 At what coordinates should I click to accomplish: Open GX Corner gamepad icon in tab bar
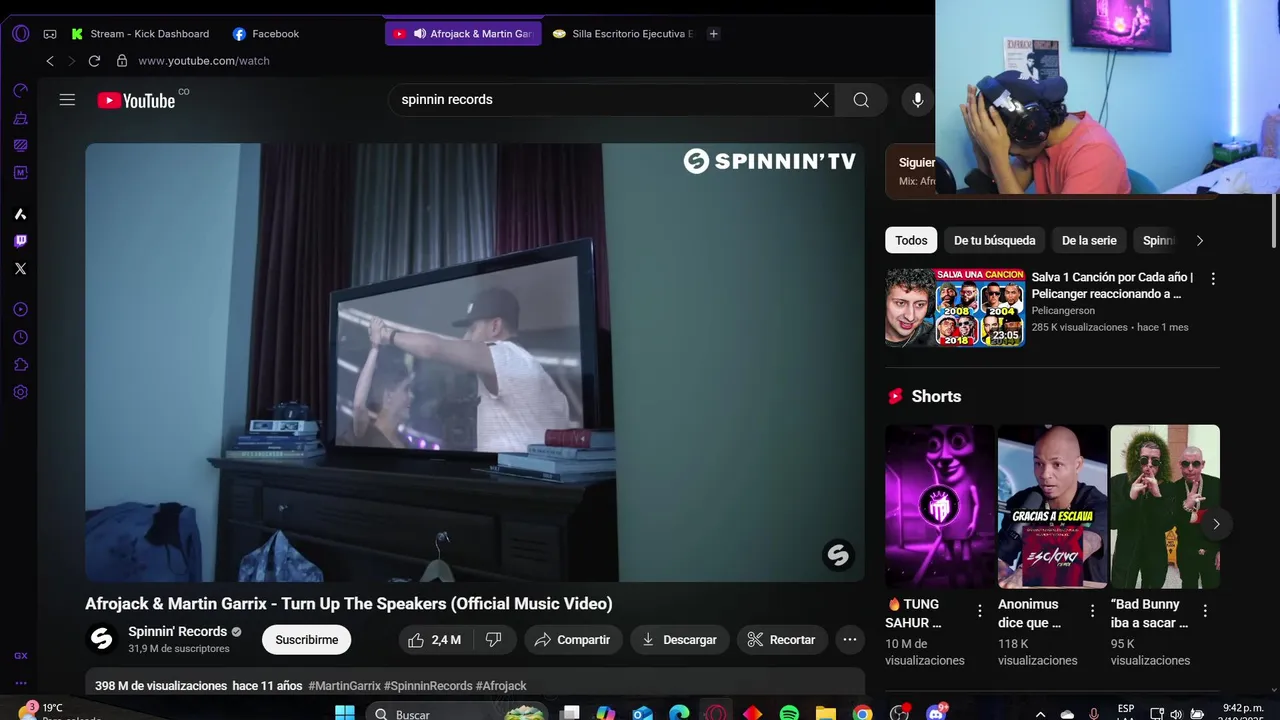tap(50, 34)
